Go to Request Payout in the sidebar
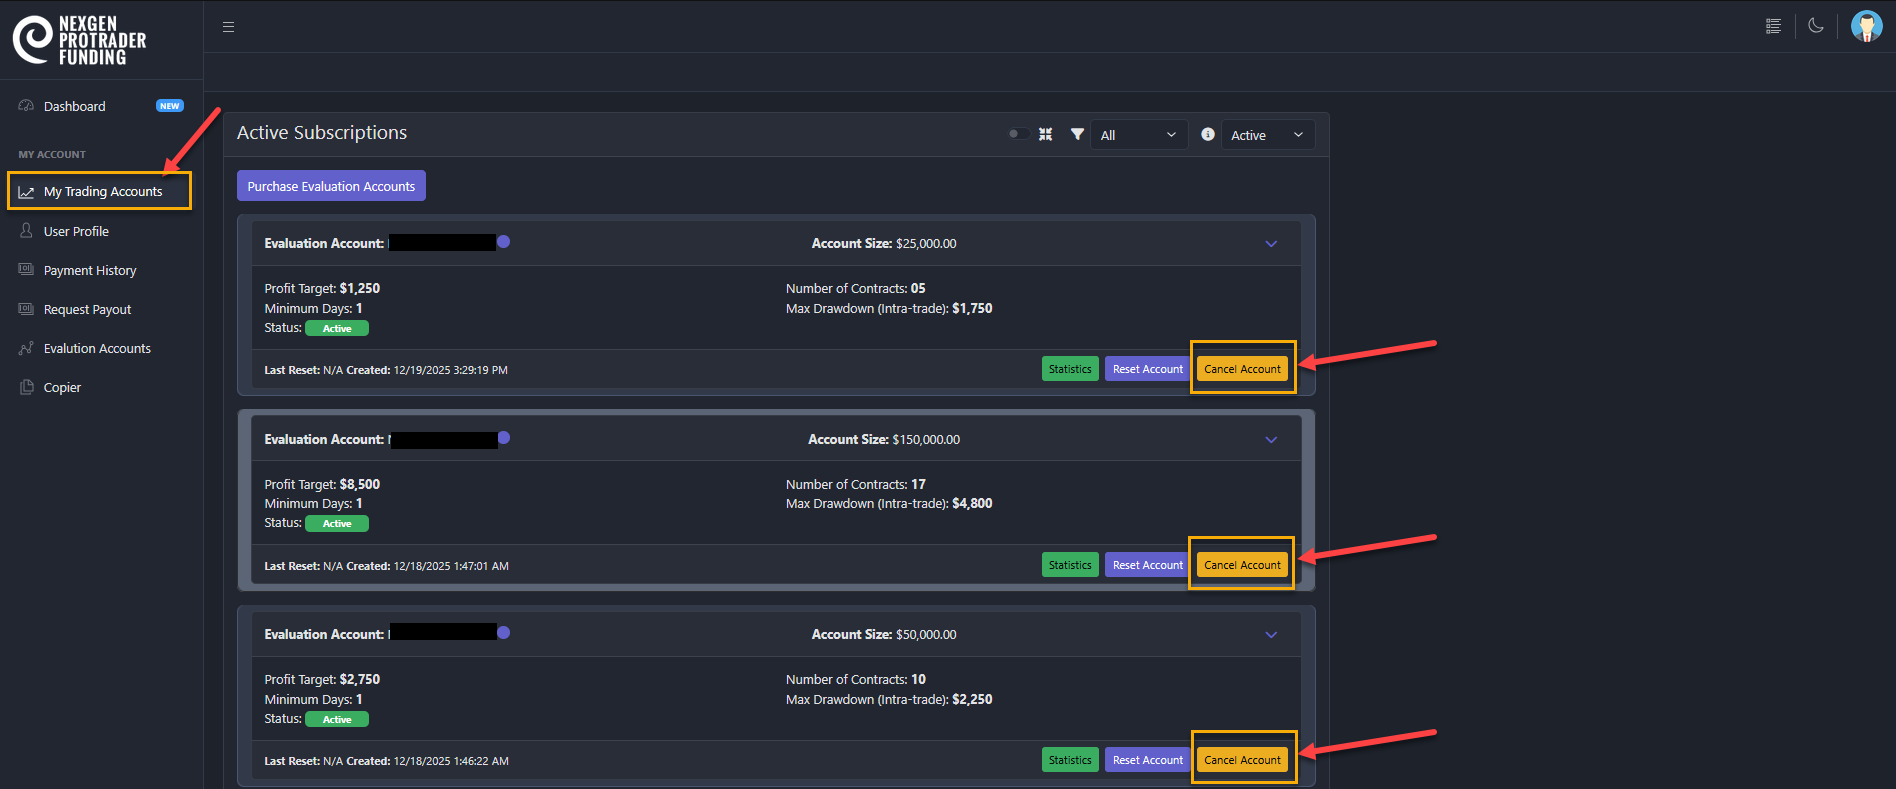Screen dimensions: 1896x789 (x=87, y=310)
